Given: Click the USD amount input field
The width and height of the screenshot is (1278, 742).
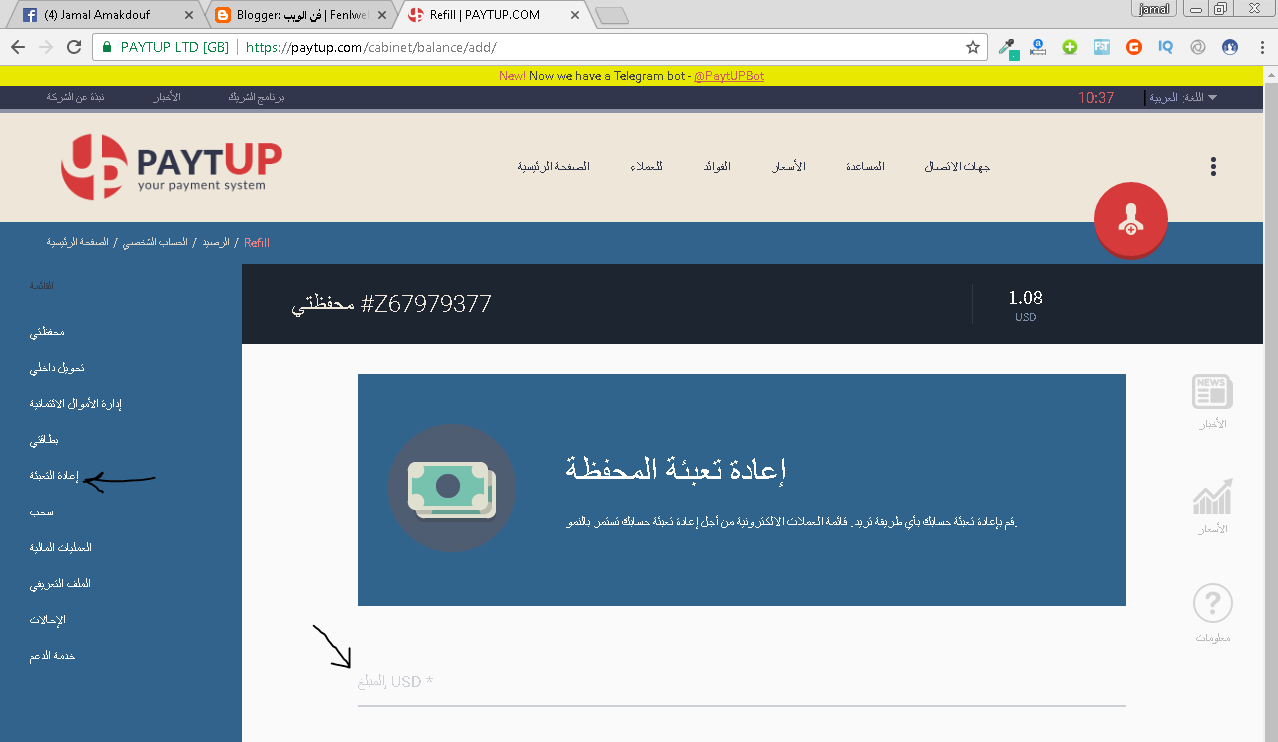Looking at the screenshot, I should [x=740, y=682].
